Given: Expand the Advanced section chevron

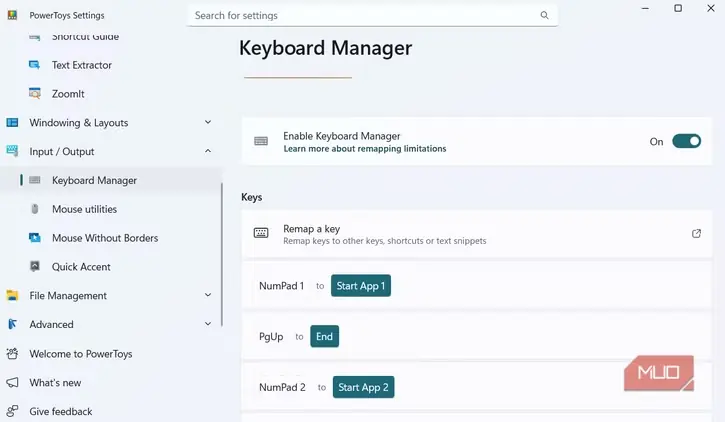Looking at the screenshot, I should pyautogui.click(x=208, y=324).
